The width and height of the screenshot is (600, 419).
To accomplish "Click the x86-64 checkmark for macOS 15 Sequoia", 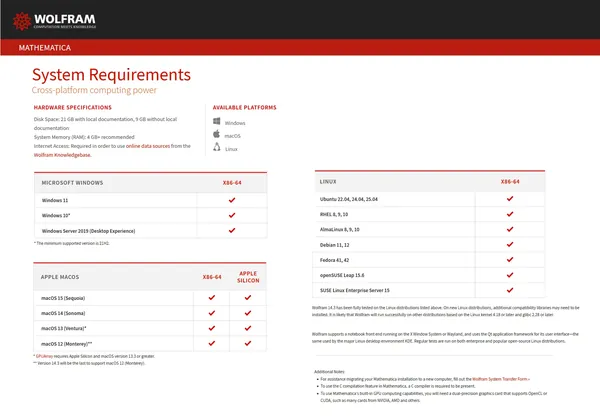I will (x=212, y=297).
